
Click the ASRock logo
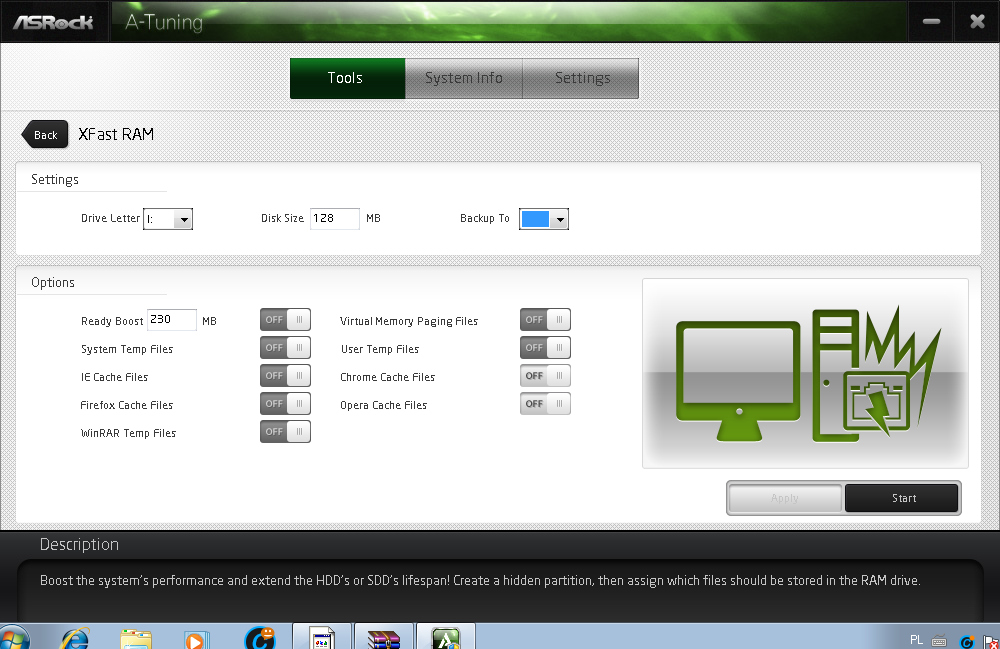point(54,22)
